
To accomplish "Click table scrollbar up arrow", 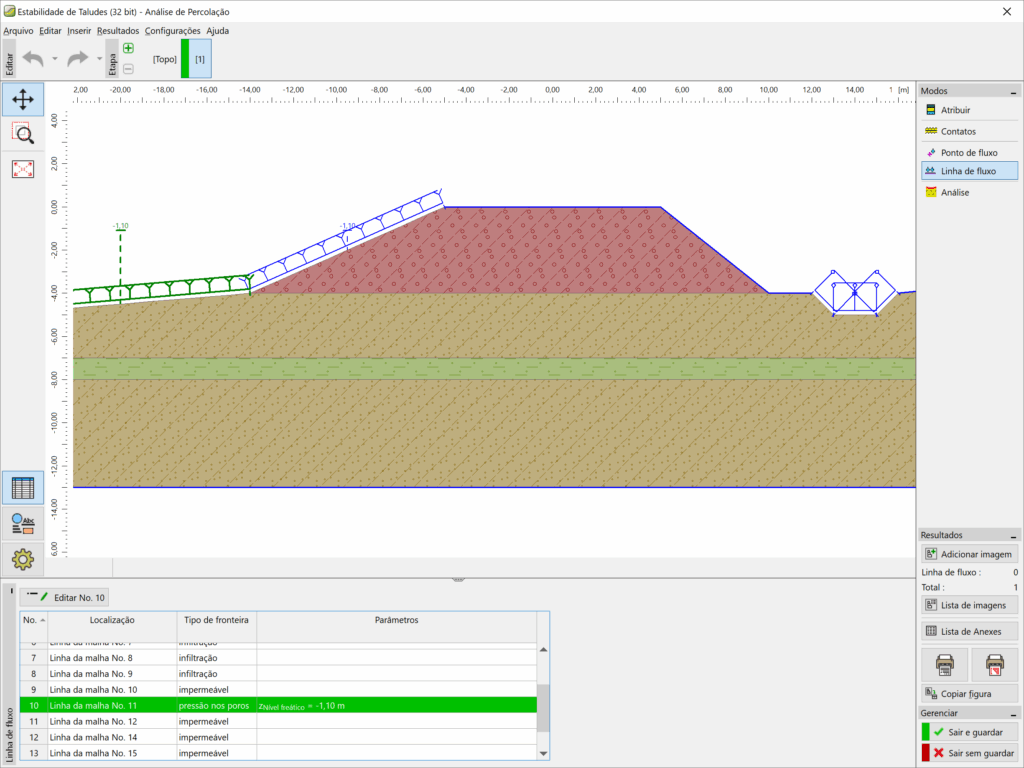I will (x=543, y=650).
